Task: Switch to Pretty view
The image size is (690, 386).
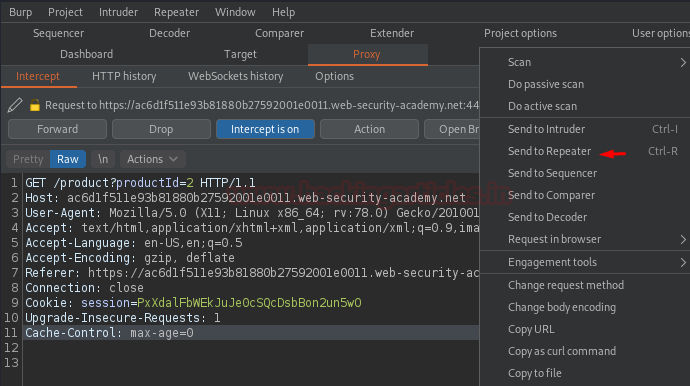Action: (28, 159)
